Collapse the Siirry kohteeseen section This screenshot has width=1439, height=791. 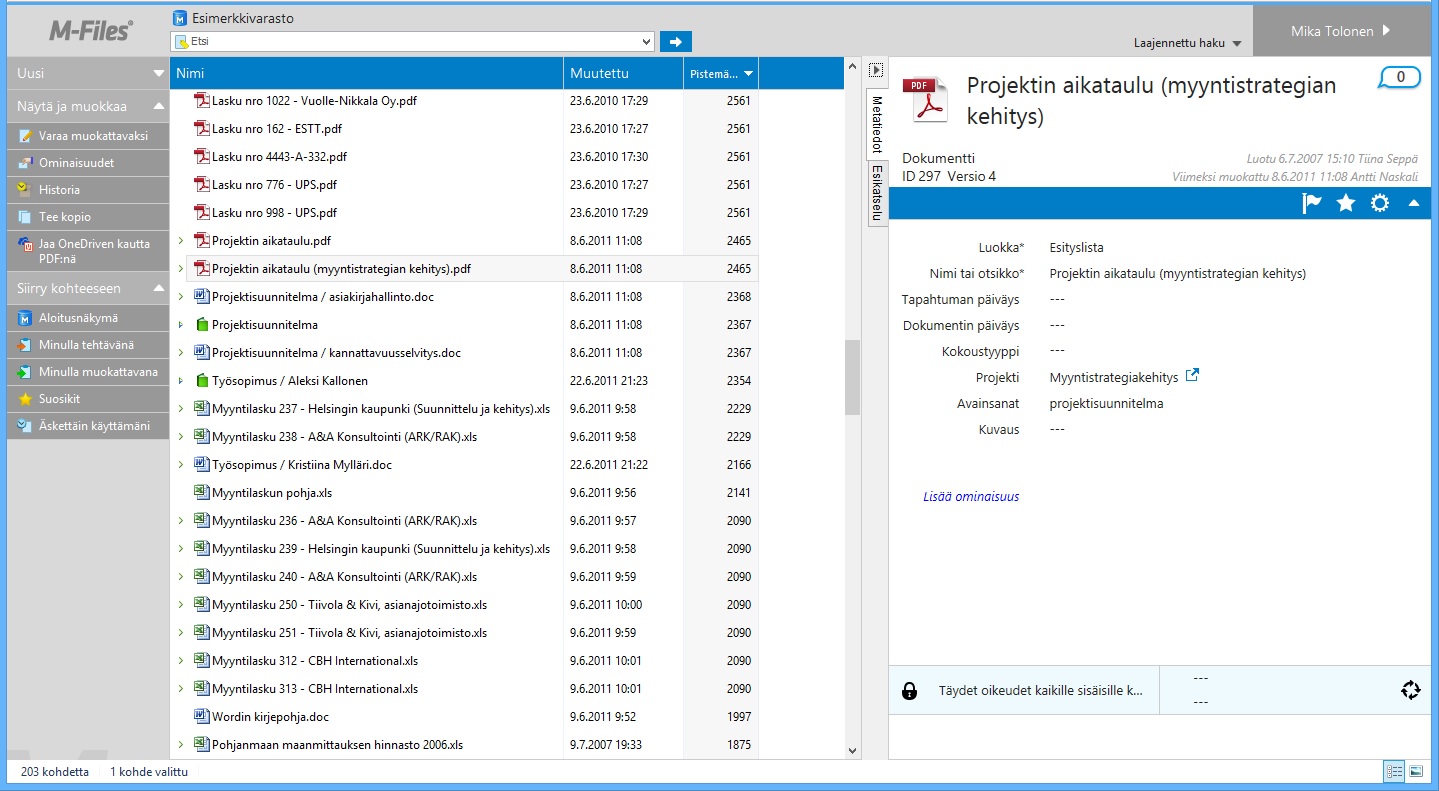[158, 288]
